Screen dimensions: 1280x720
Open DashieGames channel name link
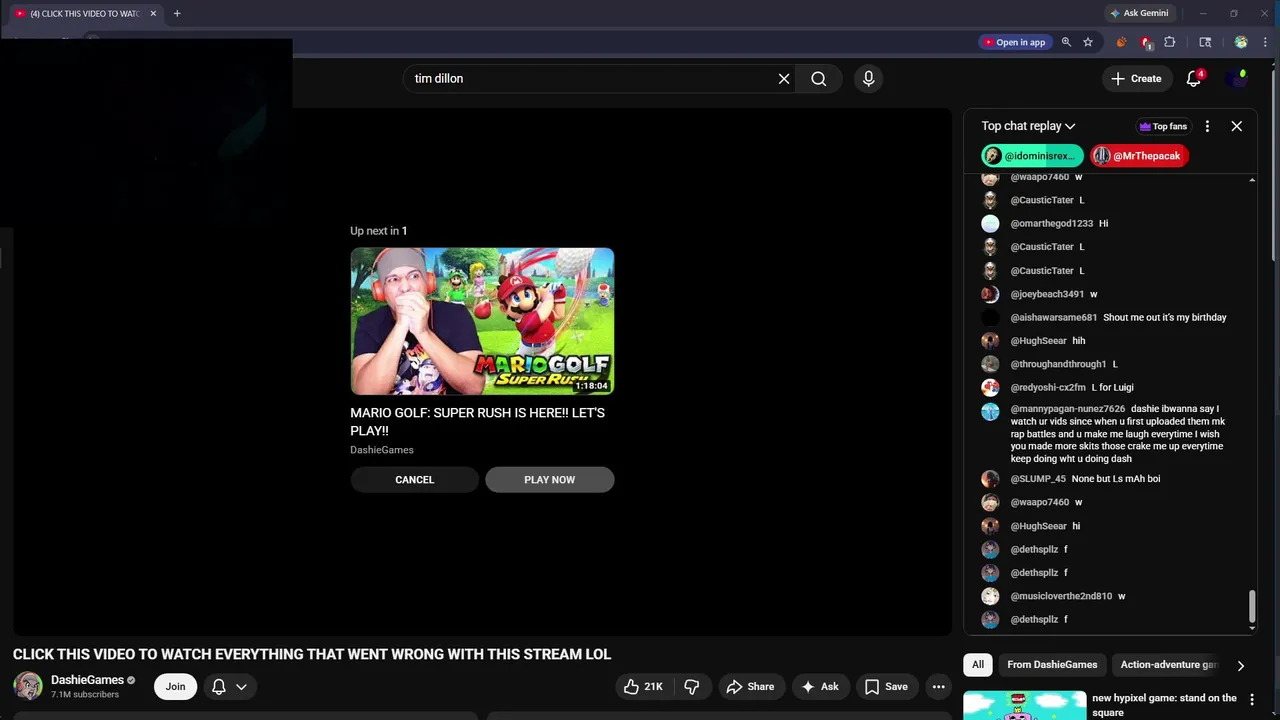point(87,680)
